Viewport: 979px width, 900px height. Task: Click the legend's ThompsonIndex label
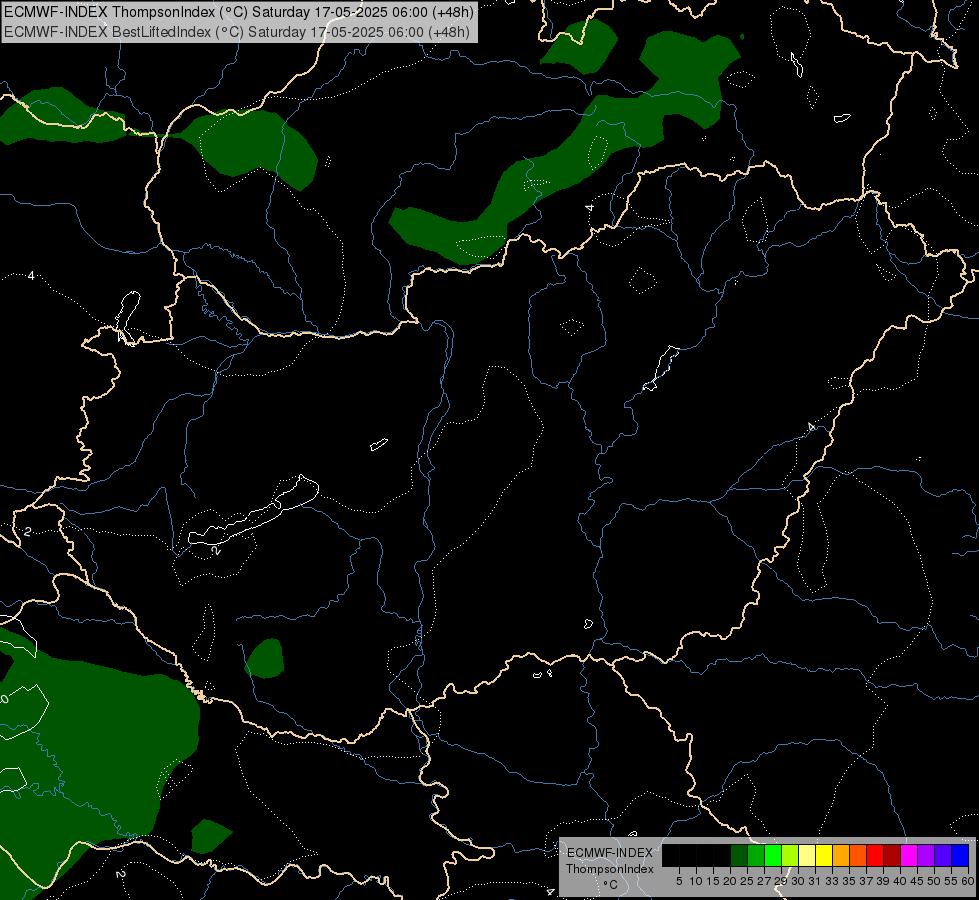point(609,869)
